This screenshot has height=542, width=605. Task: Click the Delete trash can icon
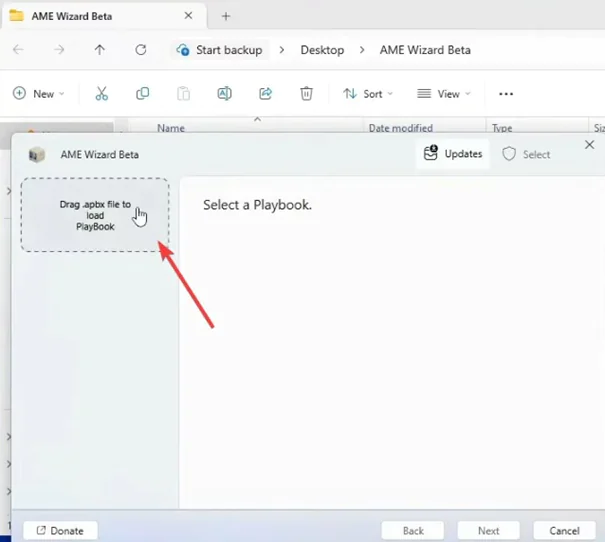(306, 94)
